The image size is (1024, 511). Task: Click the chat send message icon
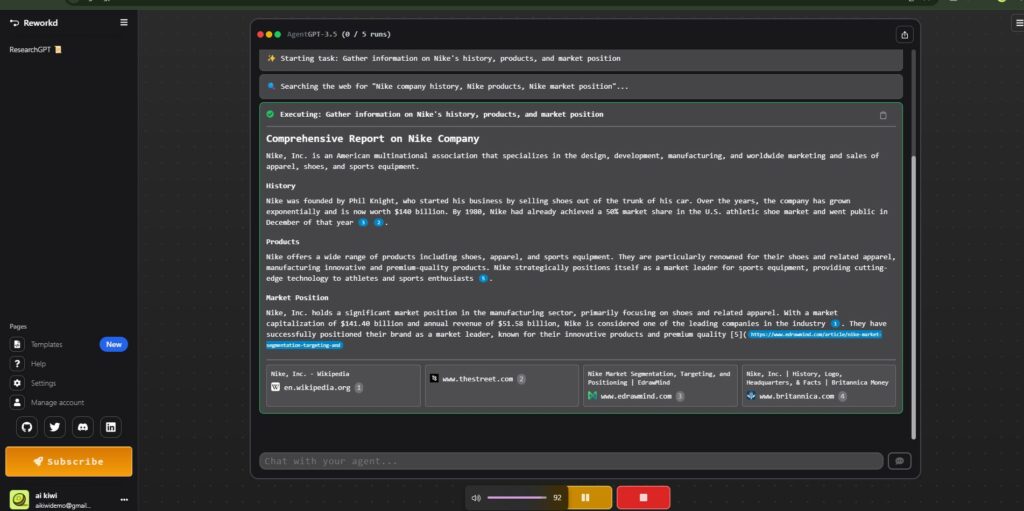899,461
